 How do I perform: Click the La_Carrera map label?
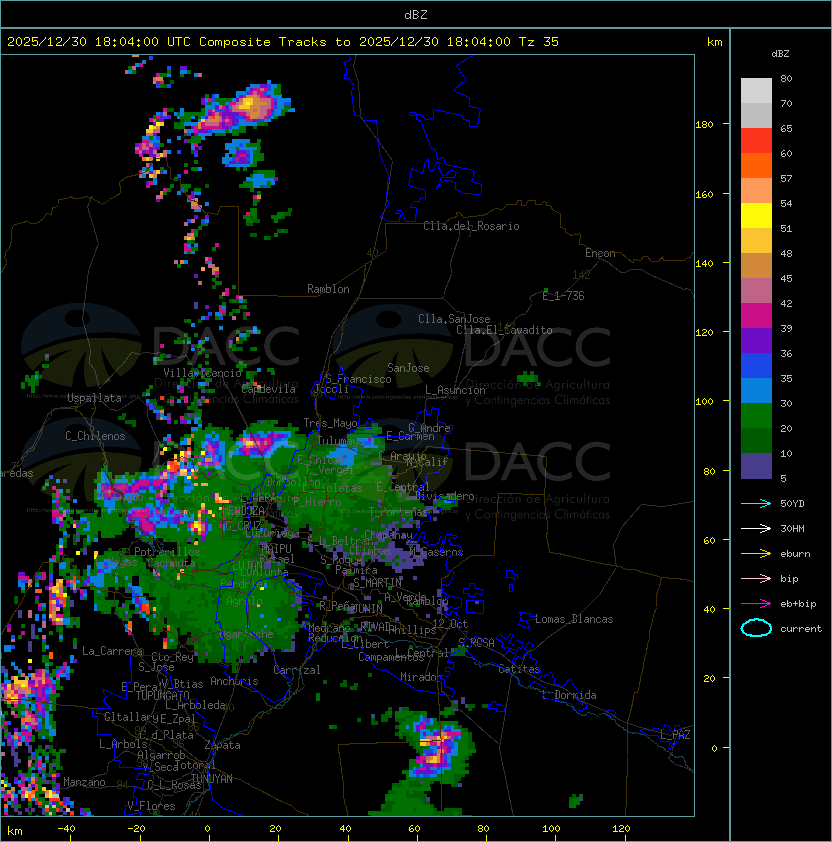pos(113,651)
